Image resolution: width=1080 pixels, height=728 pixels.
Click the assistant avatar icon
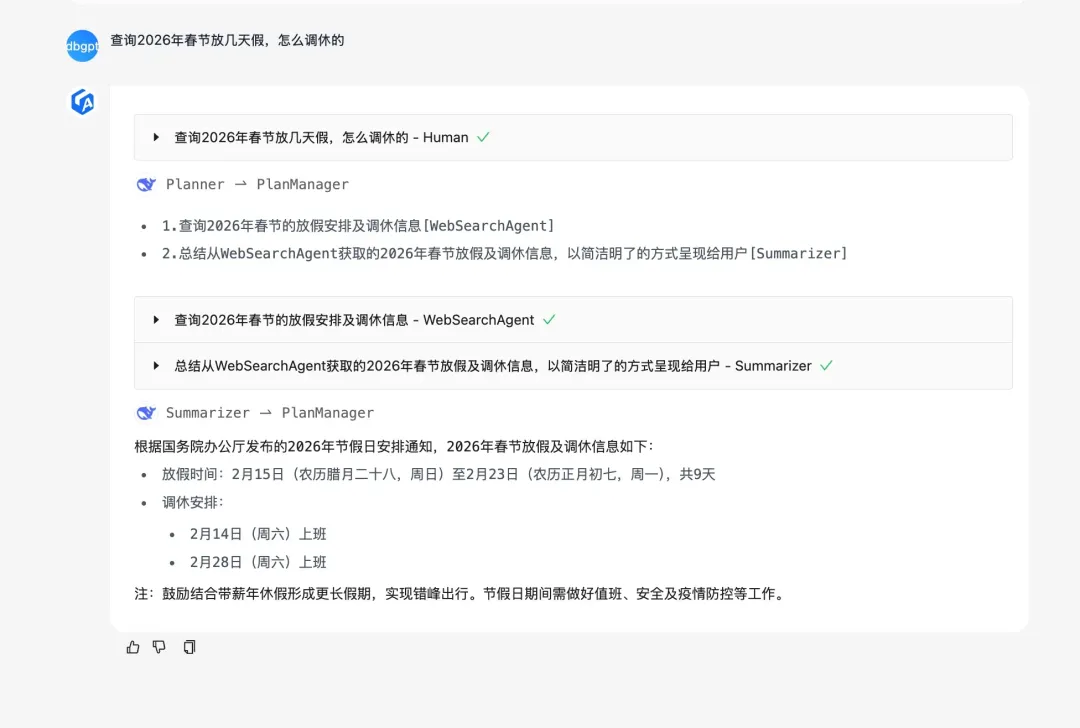point(83,102)
